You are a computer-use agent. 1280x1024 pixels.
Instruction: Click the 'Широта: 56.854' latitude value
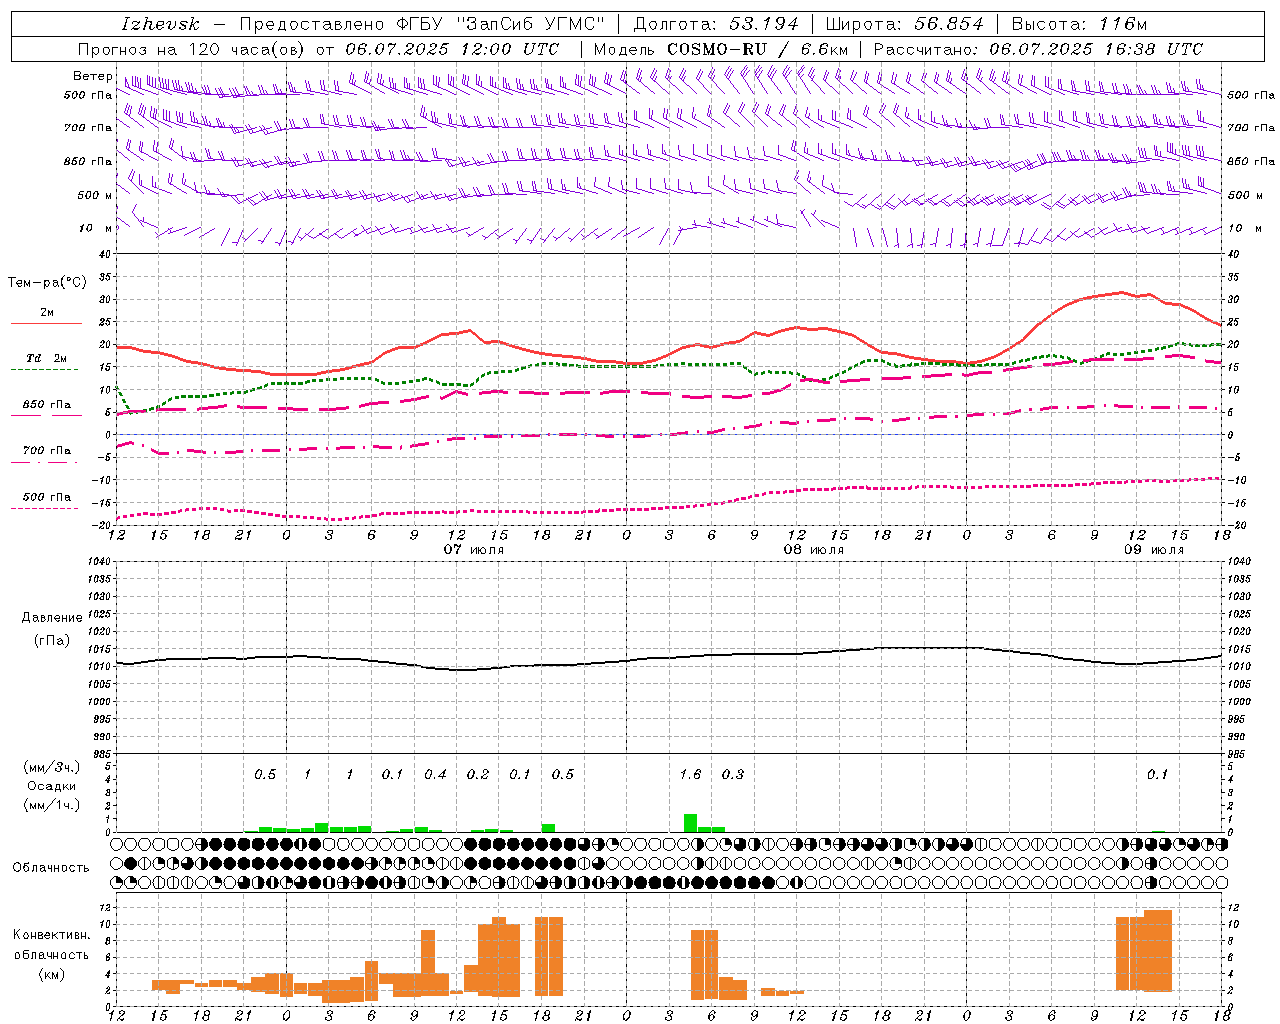[x=904, y=24]
